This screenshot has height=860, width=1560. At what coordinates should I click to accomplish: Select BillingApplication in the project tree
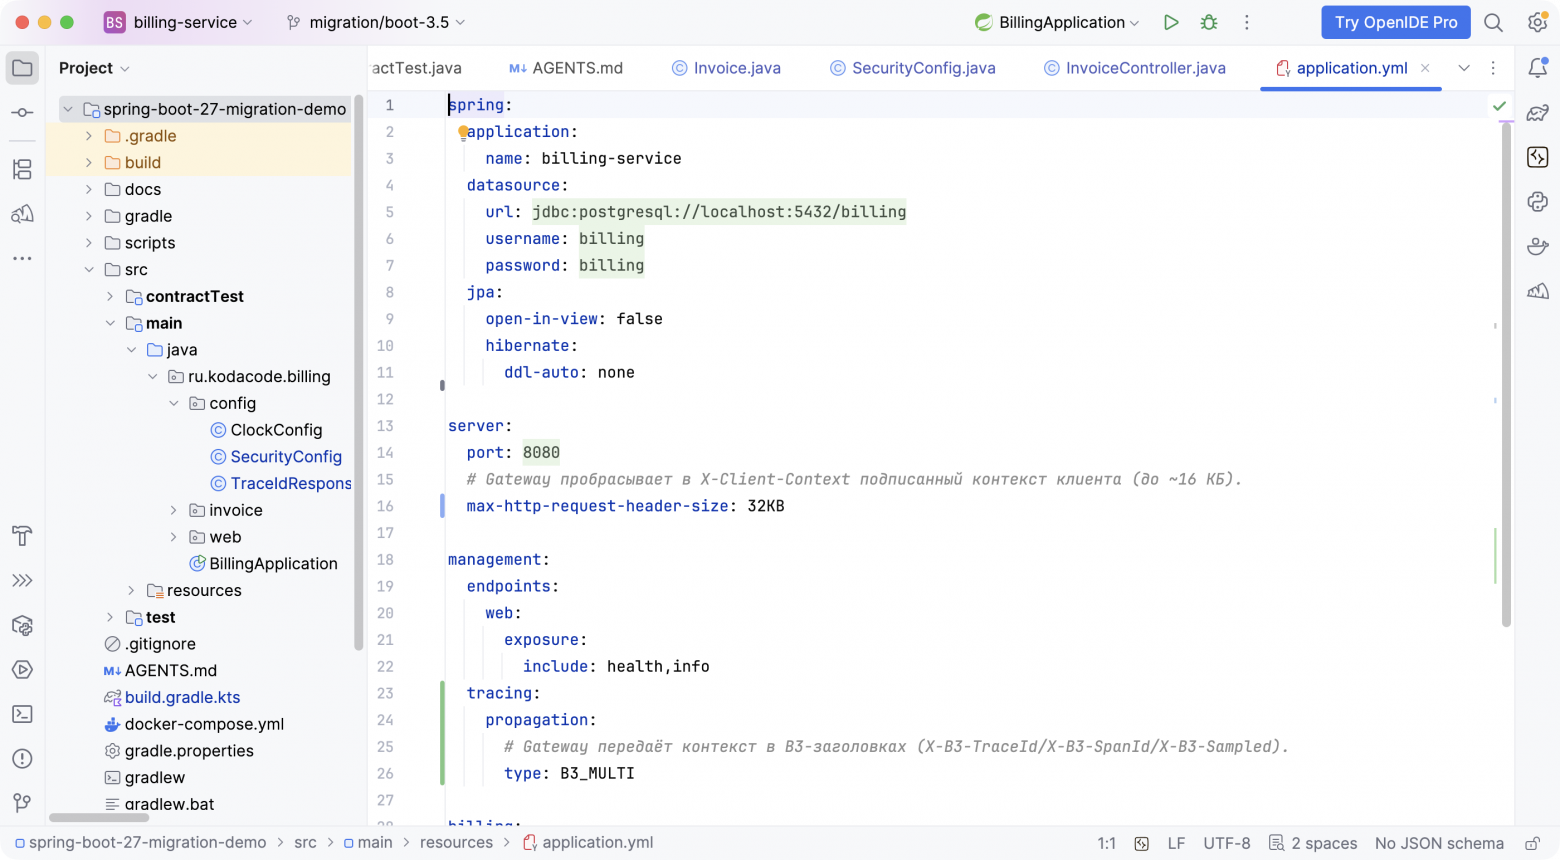263,564
